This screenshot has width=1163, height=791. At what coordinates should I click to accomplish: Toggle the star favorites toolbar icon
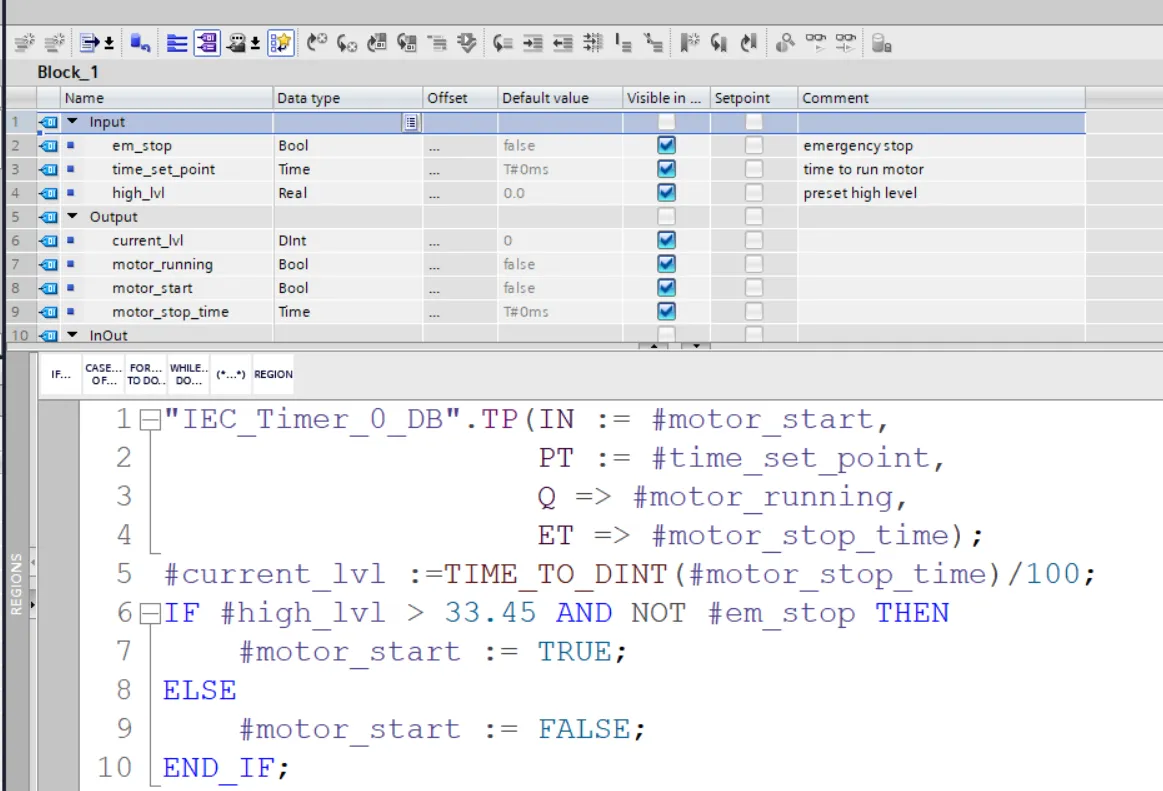281,43
